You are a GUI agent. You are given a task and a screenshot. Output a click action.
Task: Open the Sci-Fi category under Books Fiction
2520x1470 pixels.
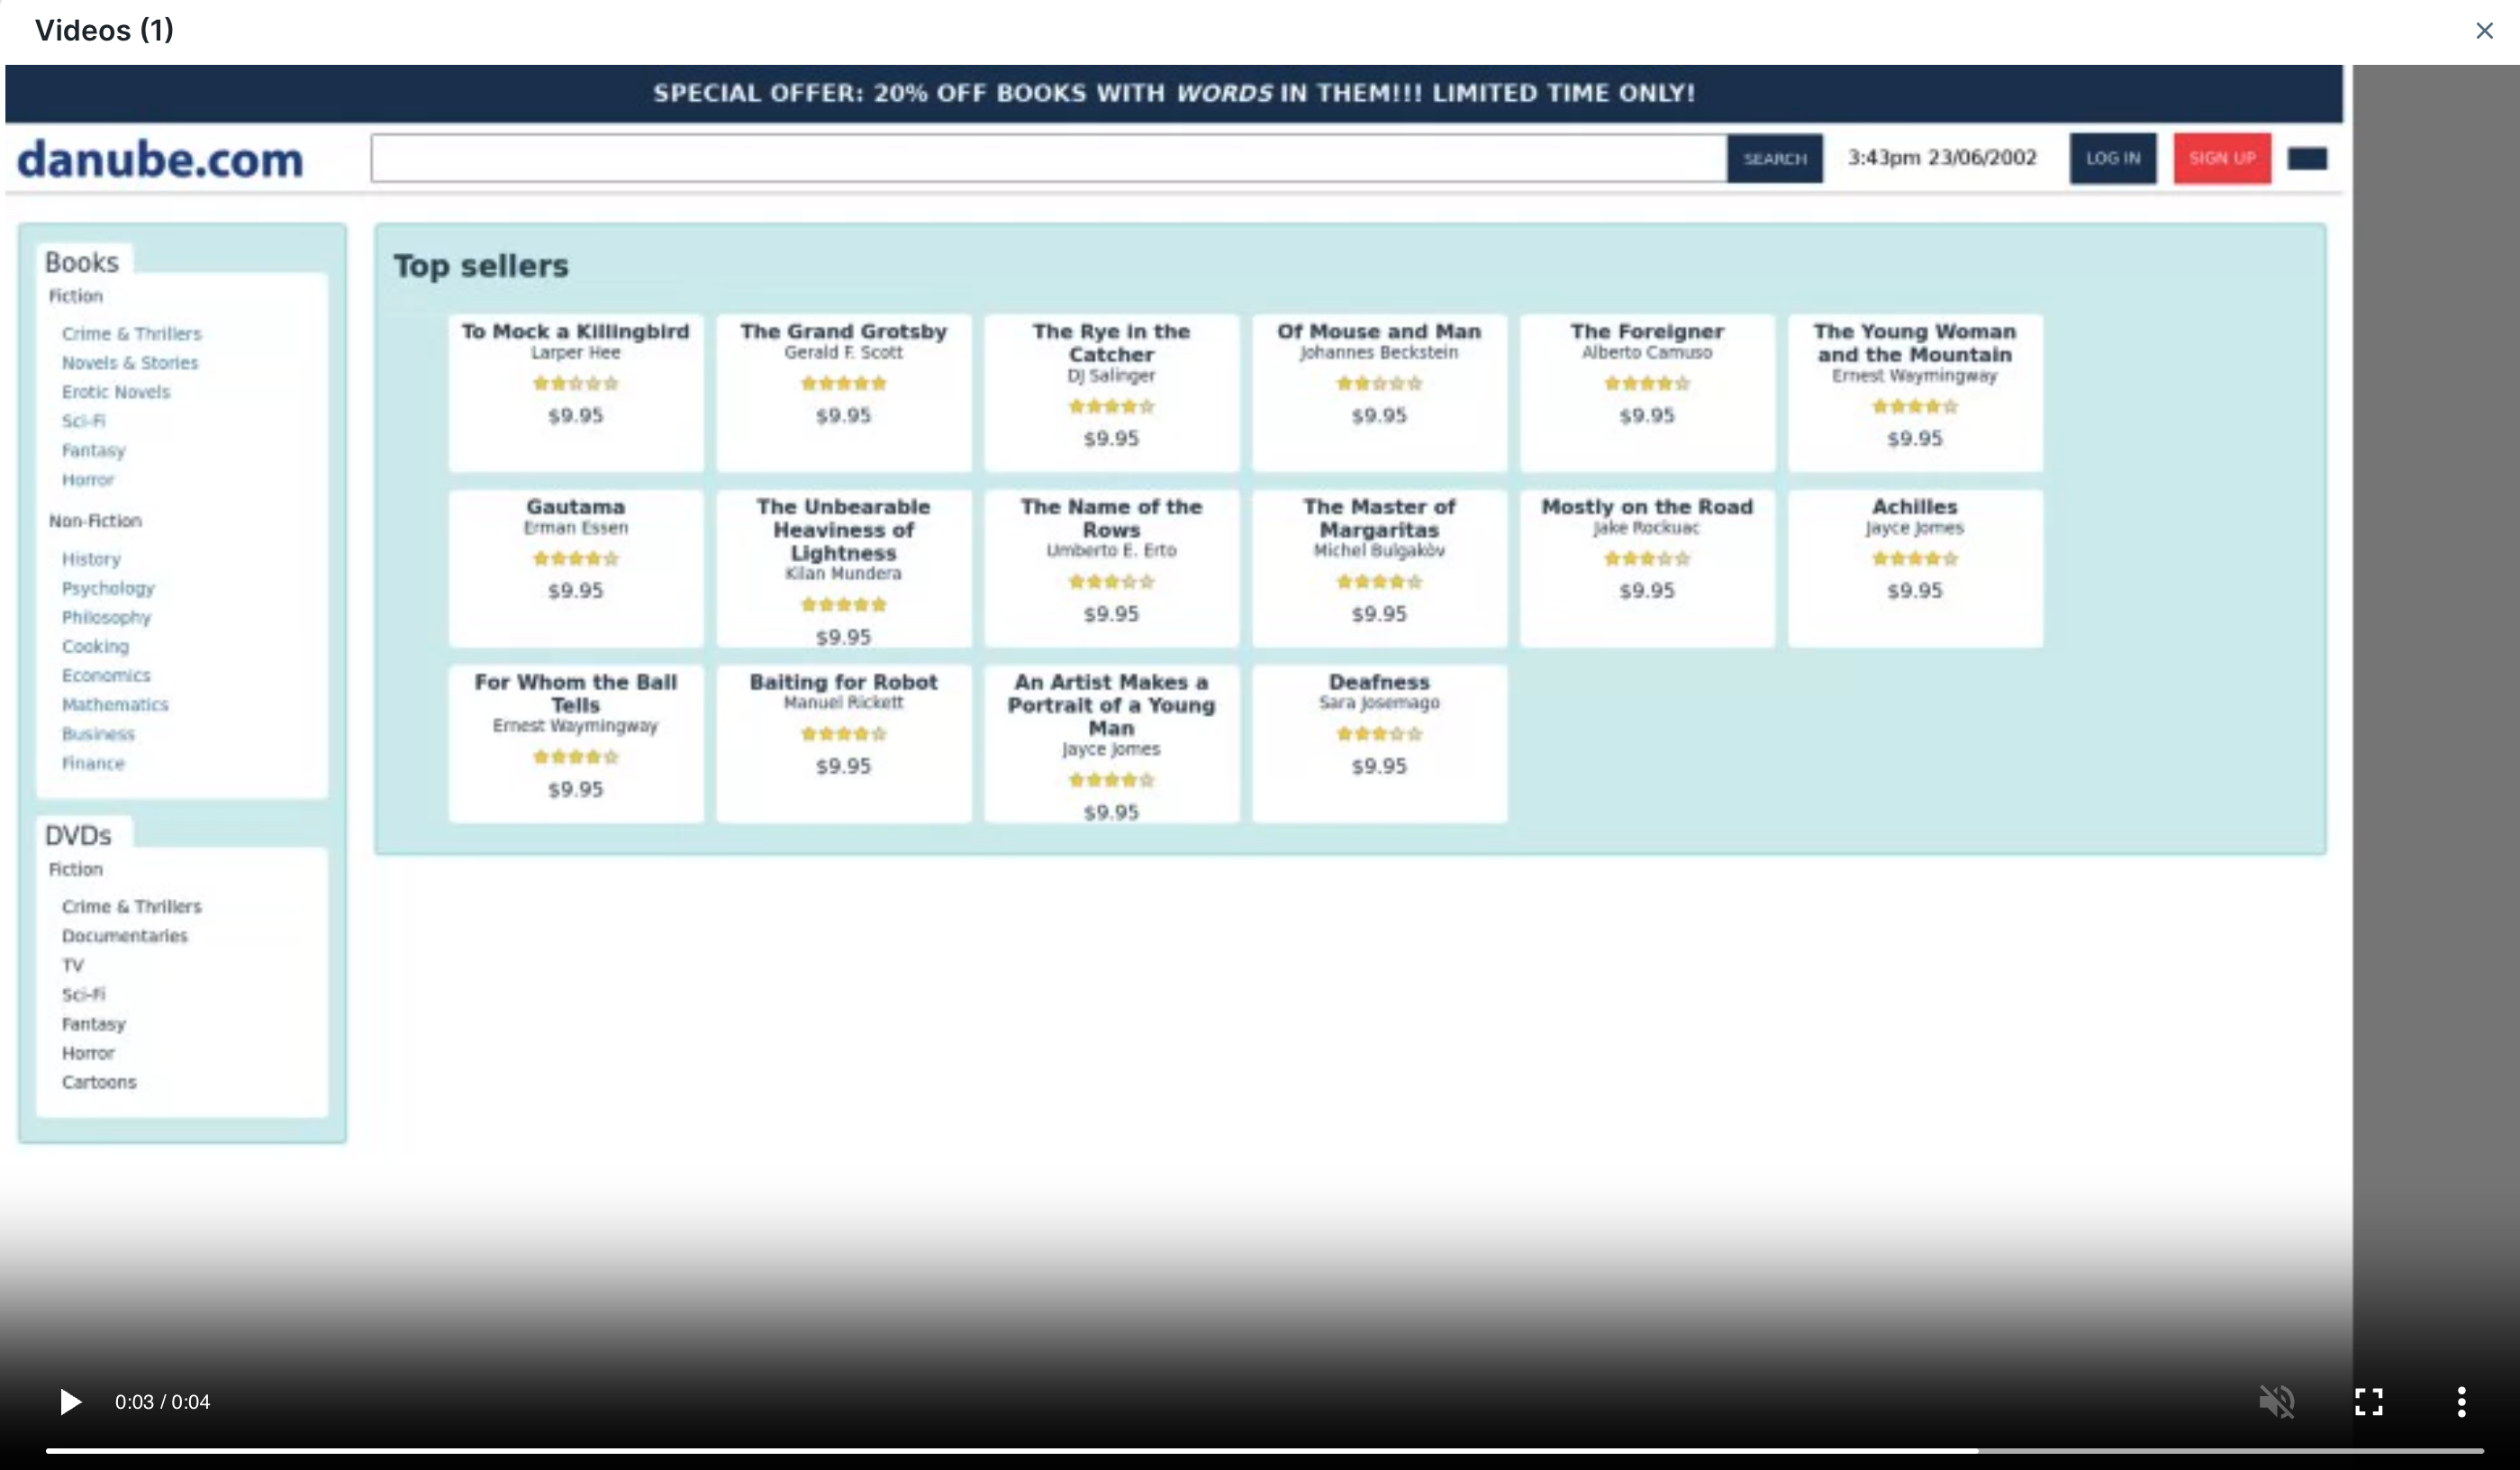[83, 421]
